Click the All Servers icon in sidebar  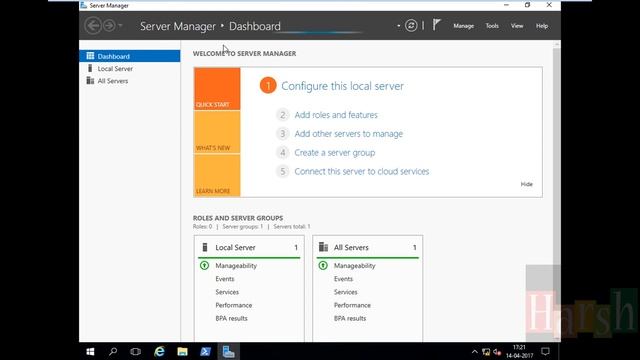(x=90, y=80)
